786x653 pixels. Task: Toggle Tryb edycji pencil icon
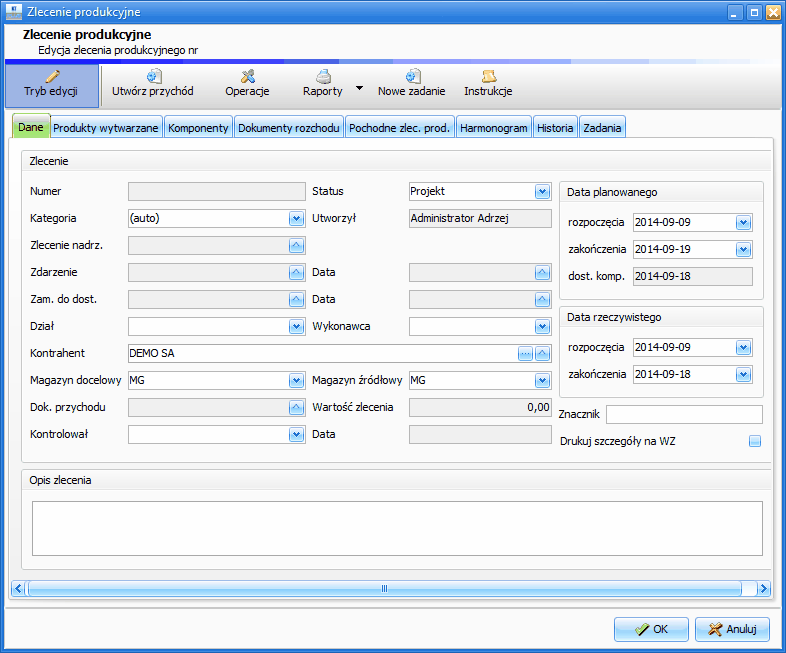[52, 76]
